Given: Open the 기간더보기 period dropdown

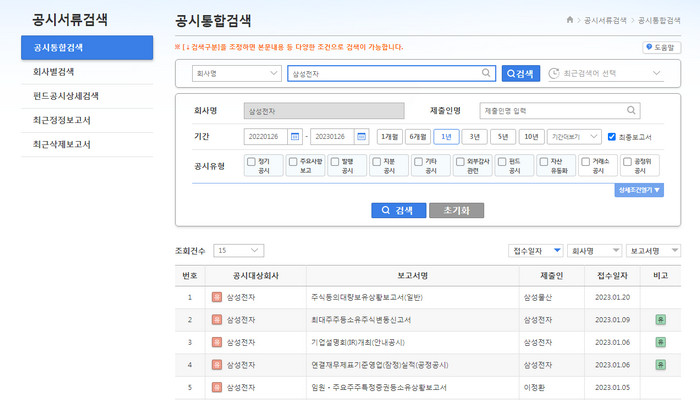Looking at the screenshot, I should 574,137.
